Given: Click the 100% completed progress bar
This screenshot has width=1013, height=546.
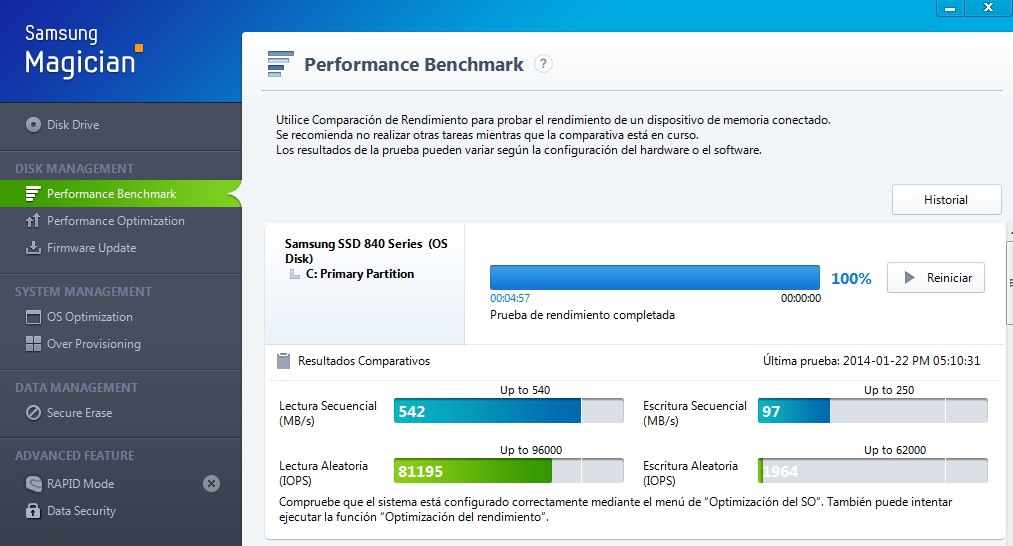Looking at the screenshot, I should pyautogui.click(x=654, y=278).
